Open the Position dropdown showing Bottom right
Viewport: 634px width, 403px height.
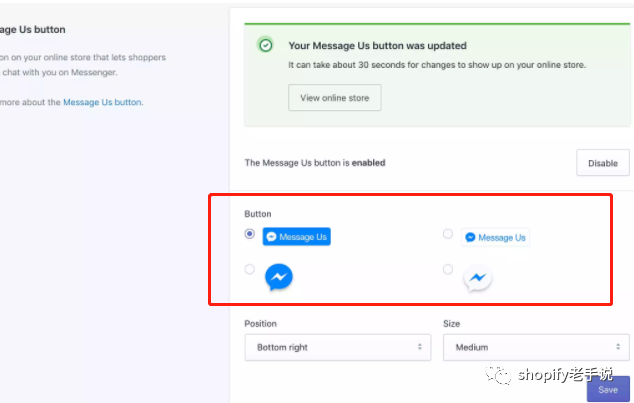click(x=338, y=347)
